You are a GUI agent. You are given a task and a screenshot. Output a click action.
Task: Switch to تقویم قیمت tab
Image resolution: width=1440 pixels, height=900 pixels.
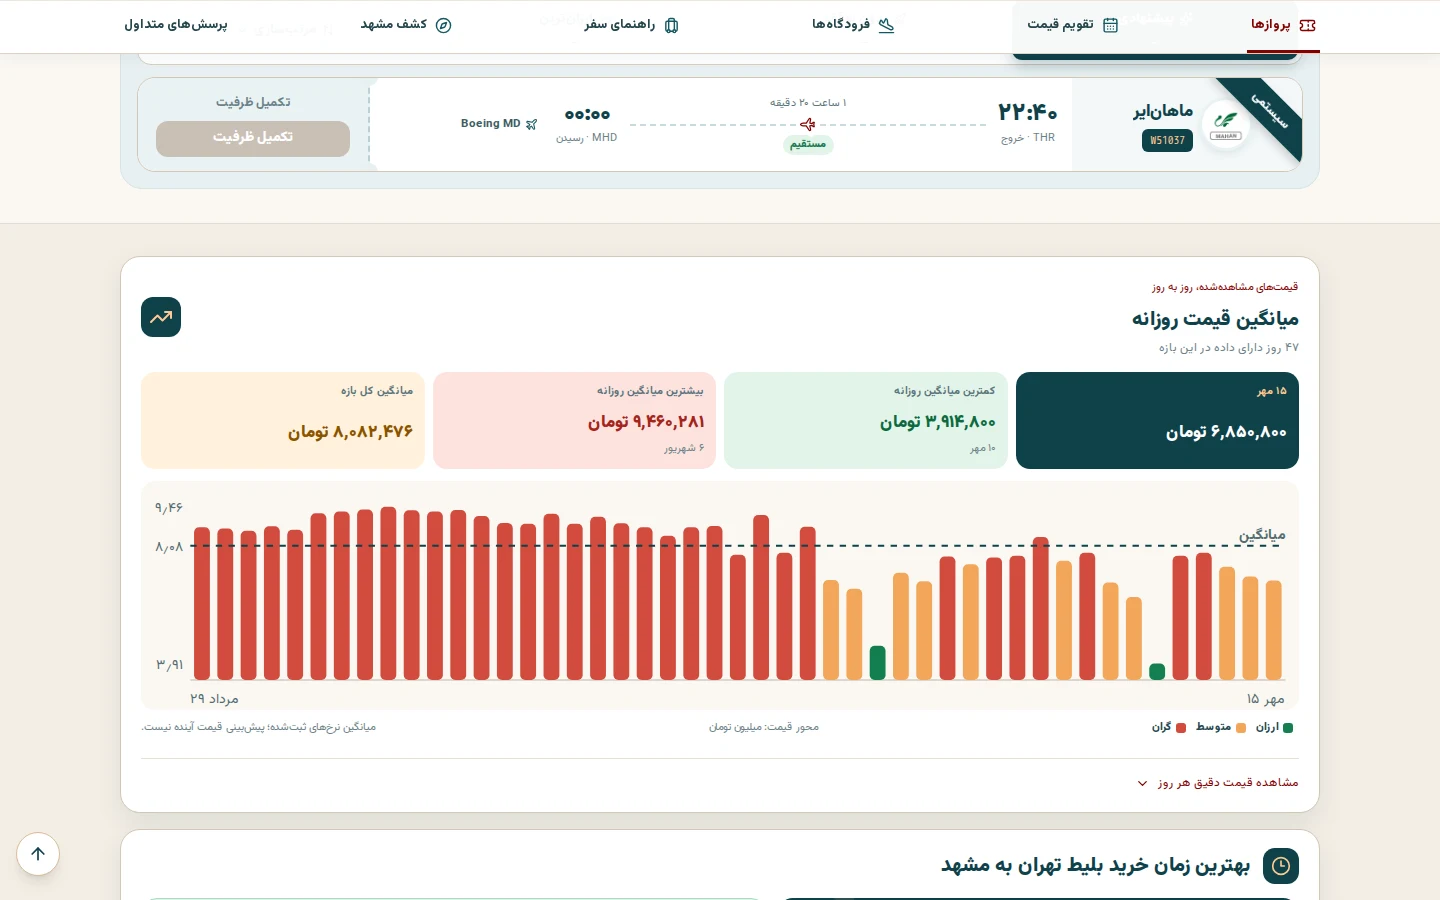coord(1072,25)
